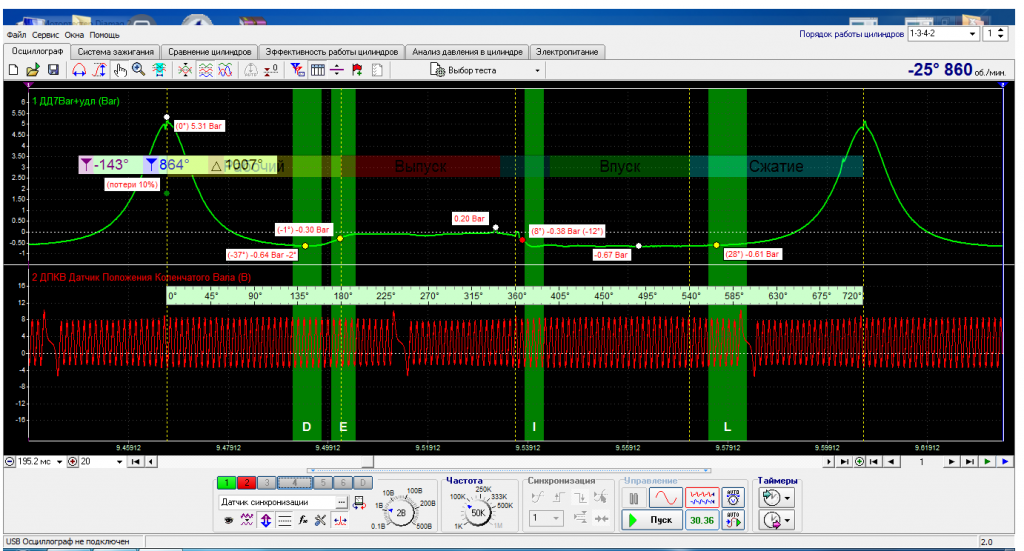Create a new file with blank-page icon
This screenshot has height=551, width=1024.
point(13,70)
